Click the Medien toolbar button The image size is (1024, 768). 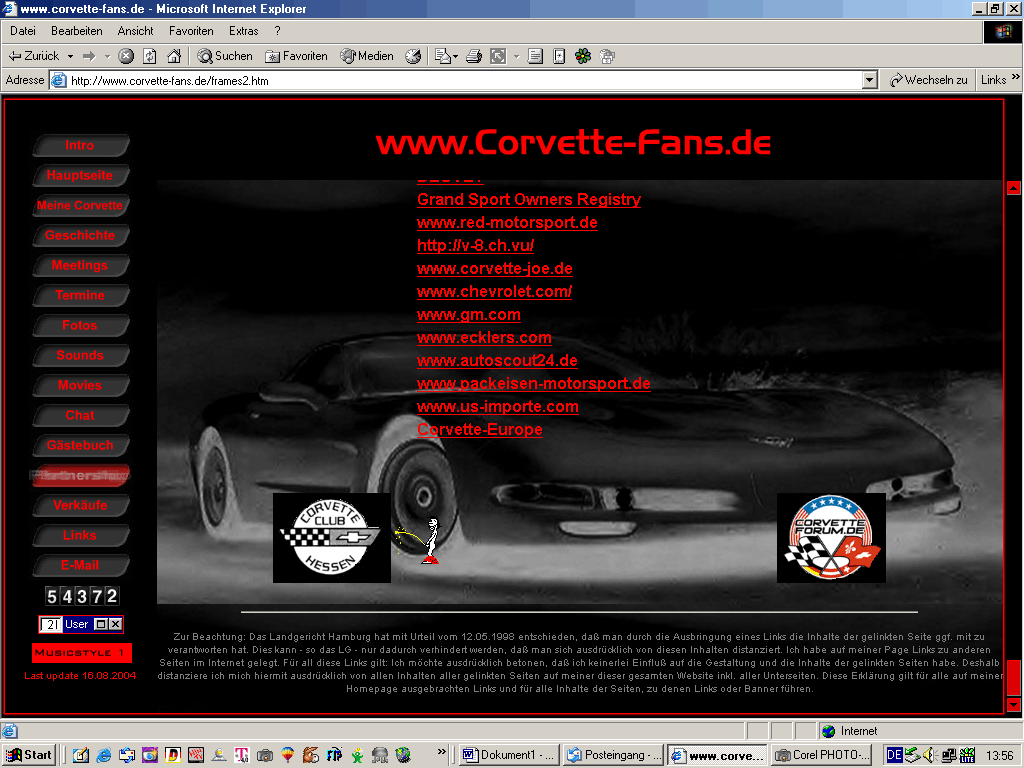click(x=366, y=56)
